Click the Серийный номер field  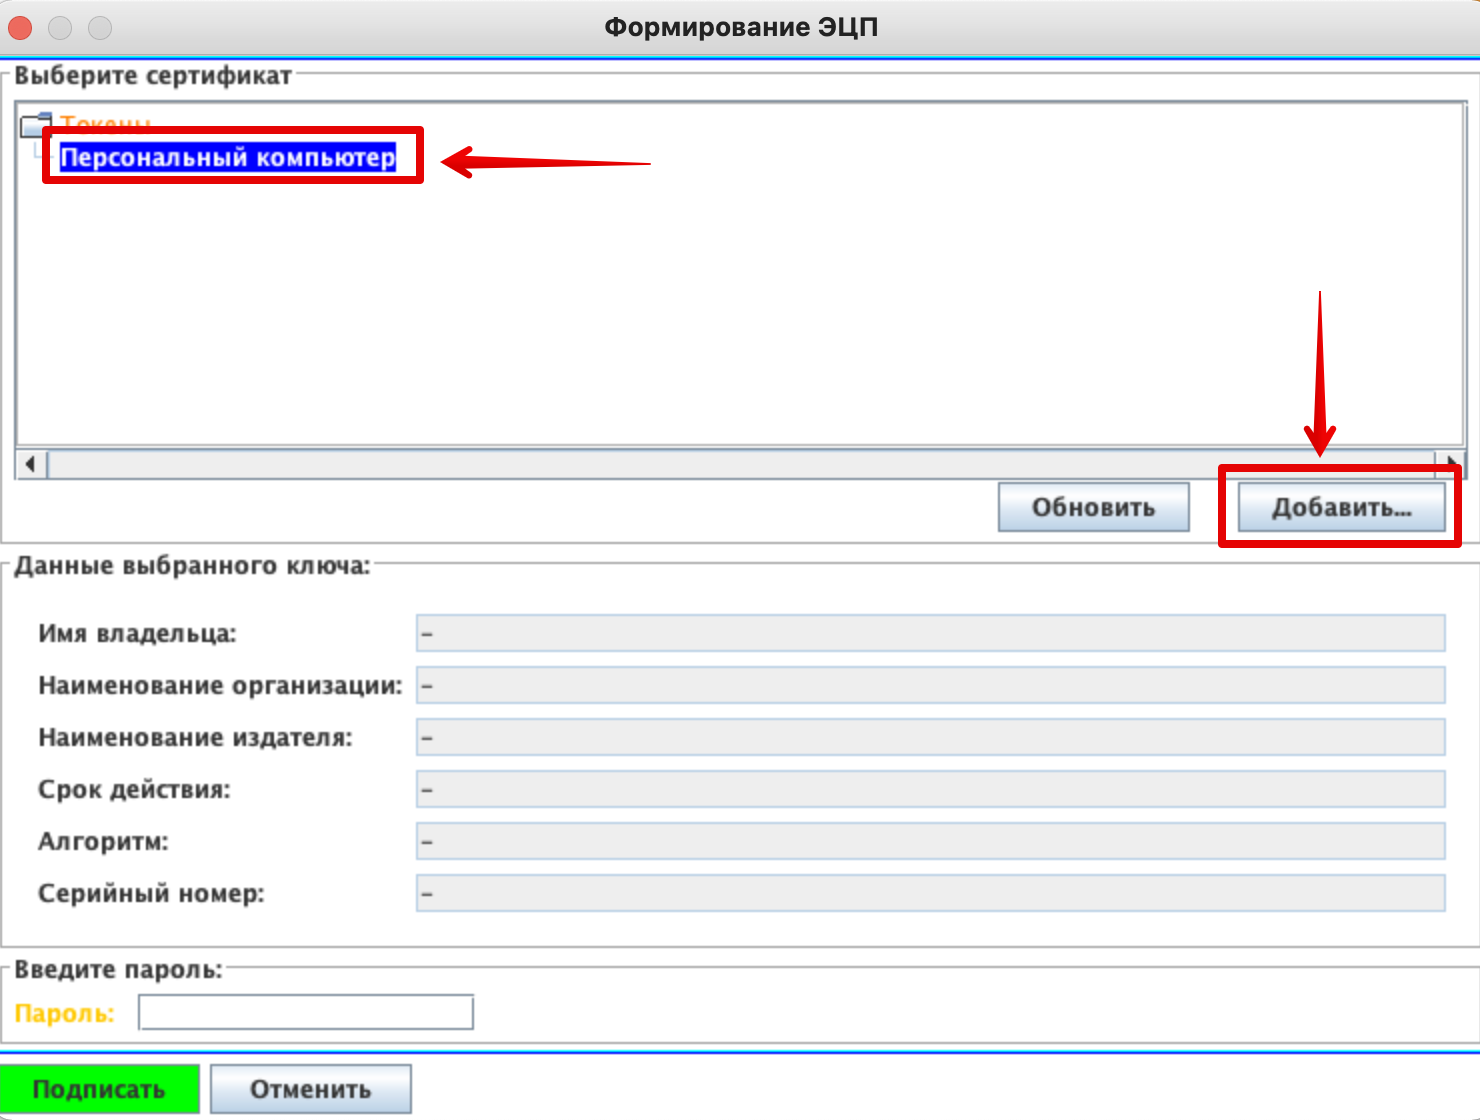tap(931, 893)
